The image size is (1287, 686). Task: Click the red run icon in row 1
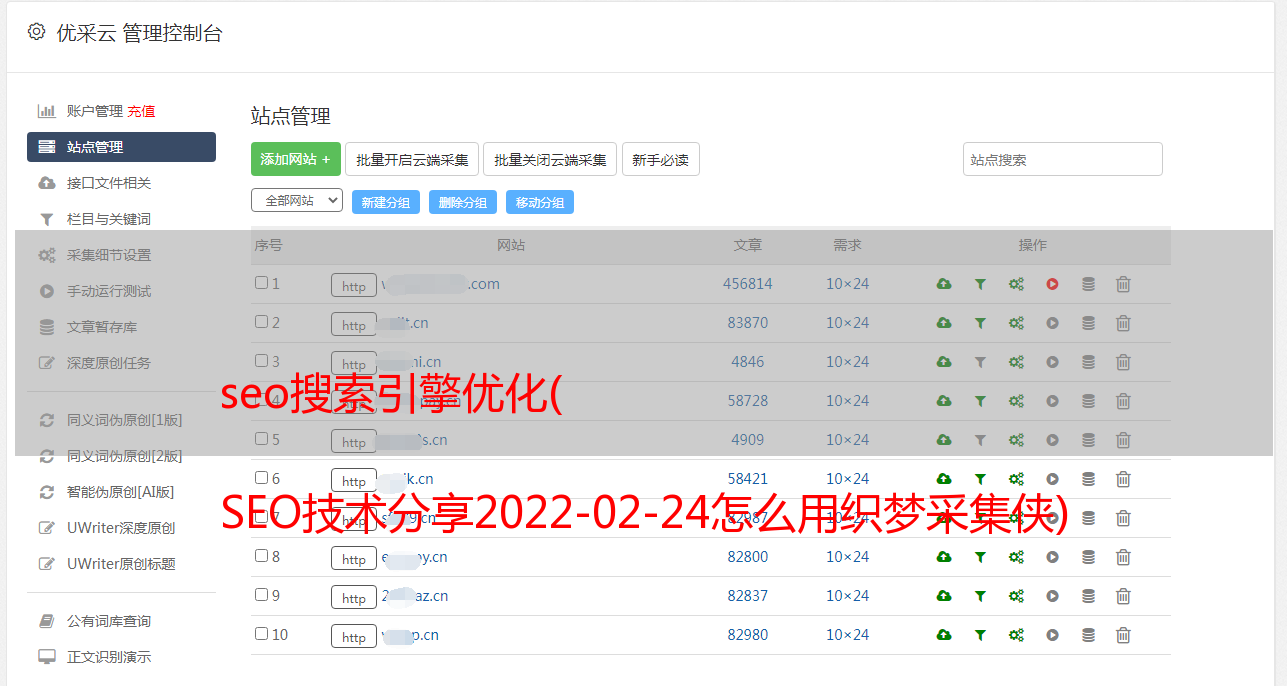(x=1052, y=284)
